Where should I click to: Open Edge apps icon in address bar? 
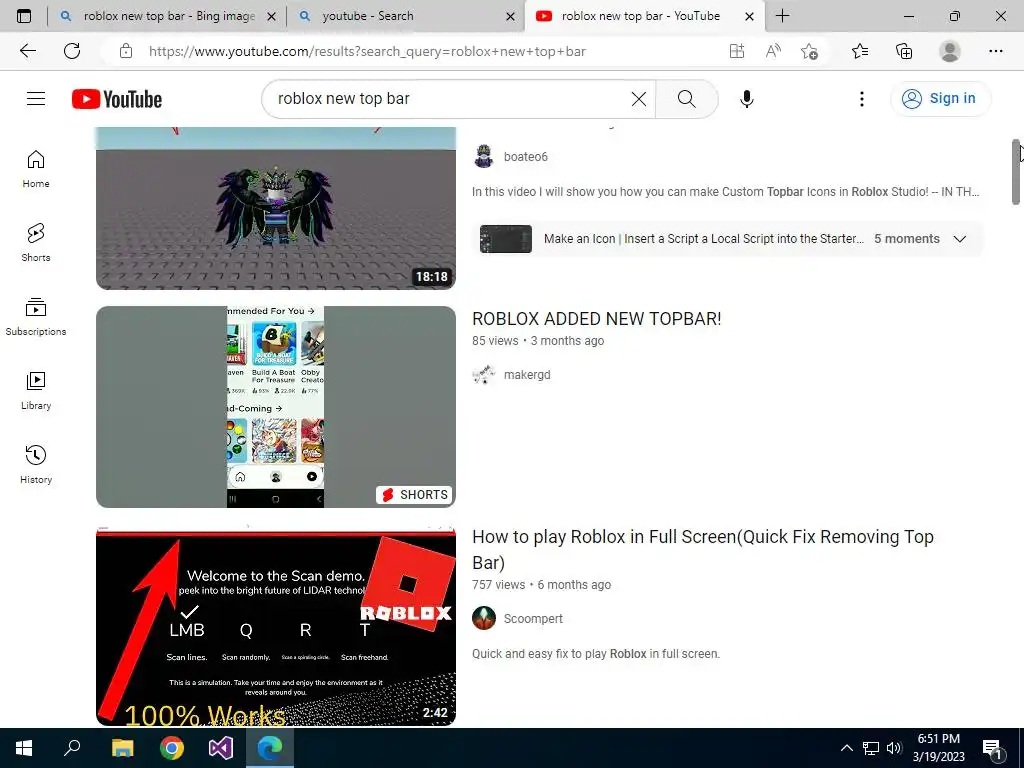[737, 51]
